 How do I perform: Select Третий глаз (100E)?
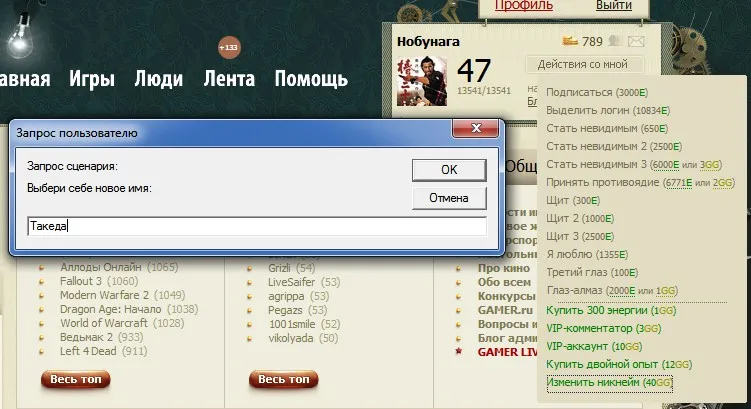(592, 273)
